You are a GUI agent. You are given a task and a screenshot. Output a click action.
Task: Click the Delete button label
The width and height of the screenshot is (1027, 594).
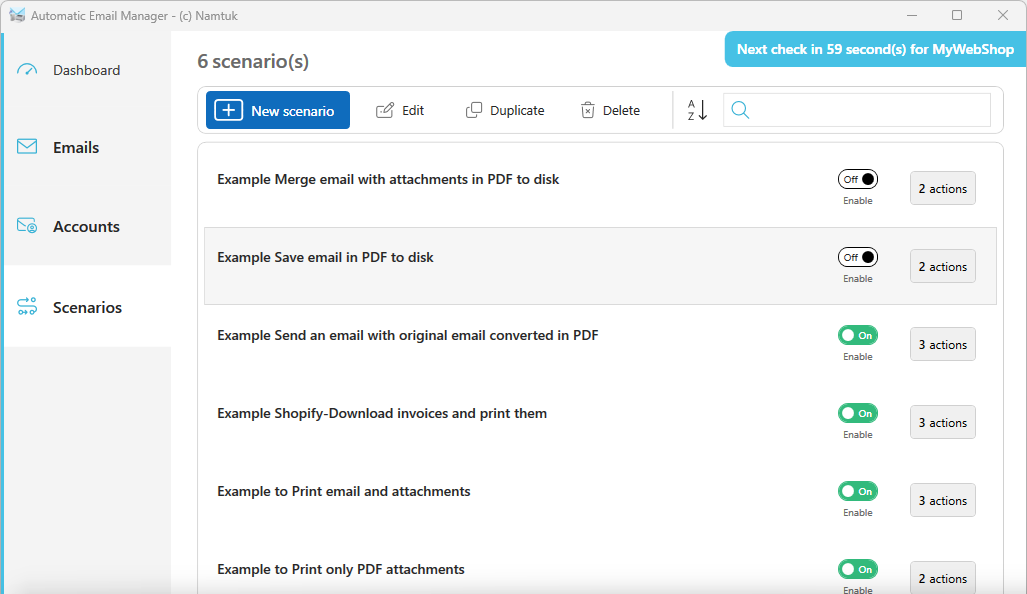tap(621, 111)
